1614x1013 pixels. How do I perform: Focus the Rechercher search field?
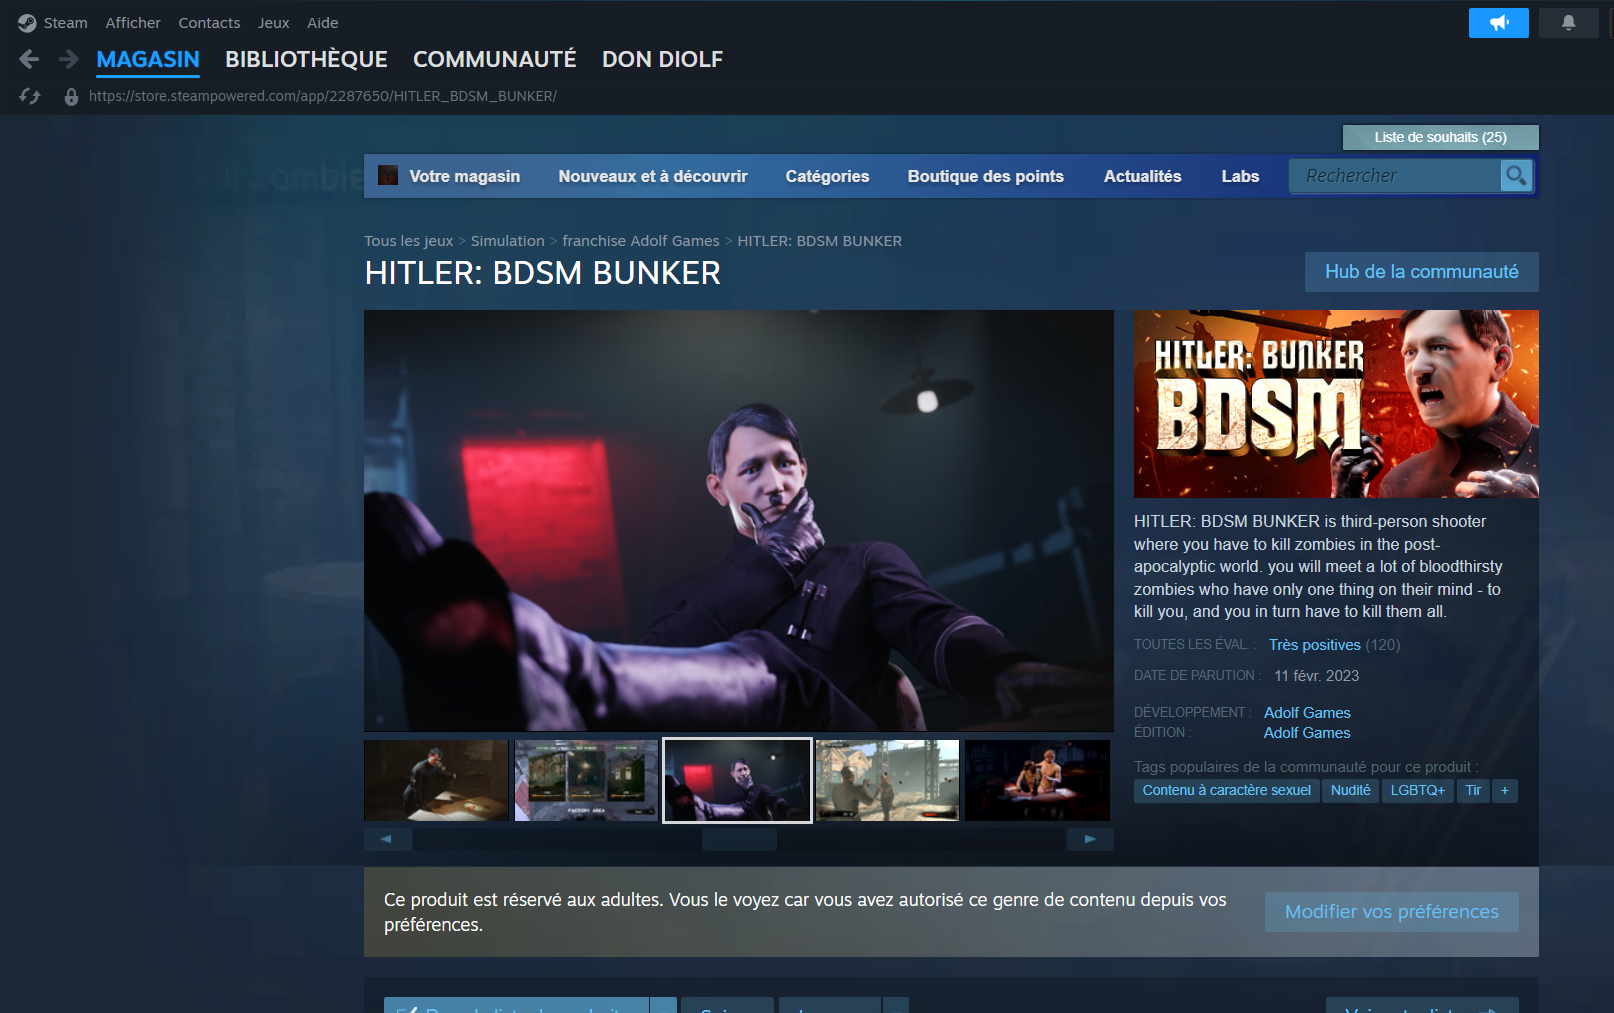[1396, 176]
